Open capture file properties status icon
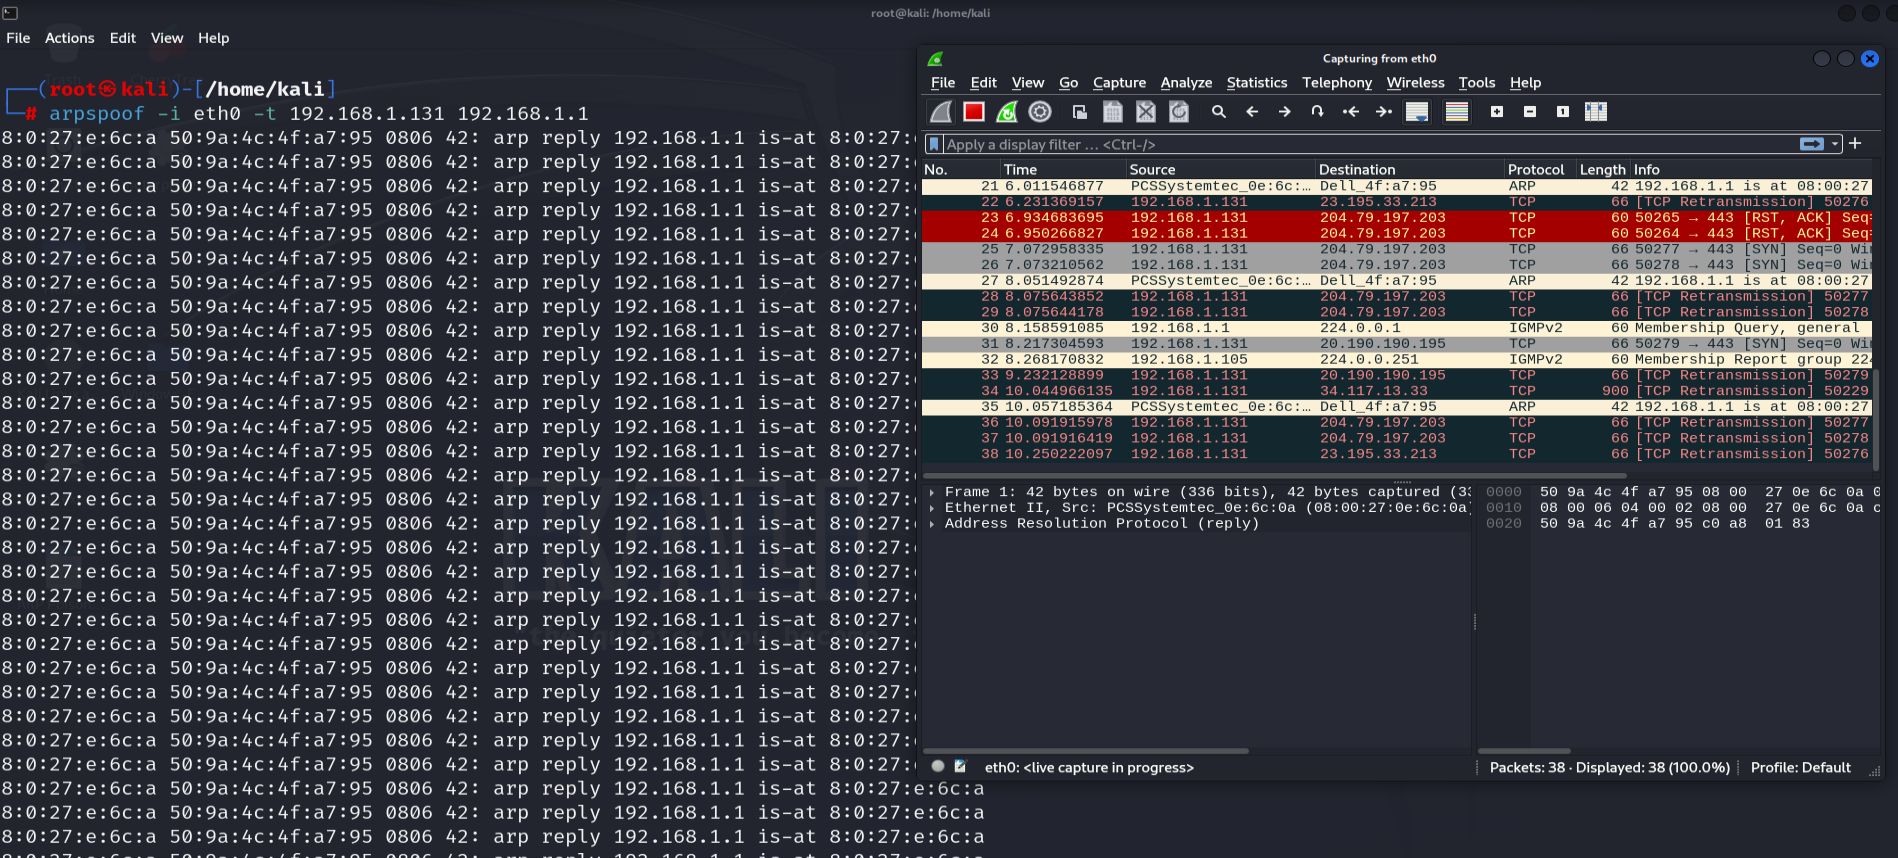The width and height of the screenshot is (1898, 858). 960,767
